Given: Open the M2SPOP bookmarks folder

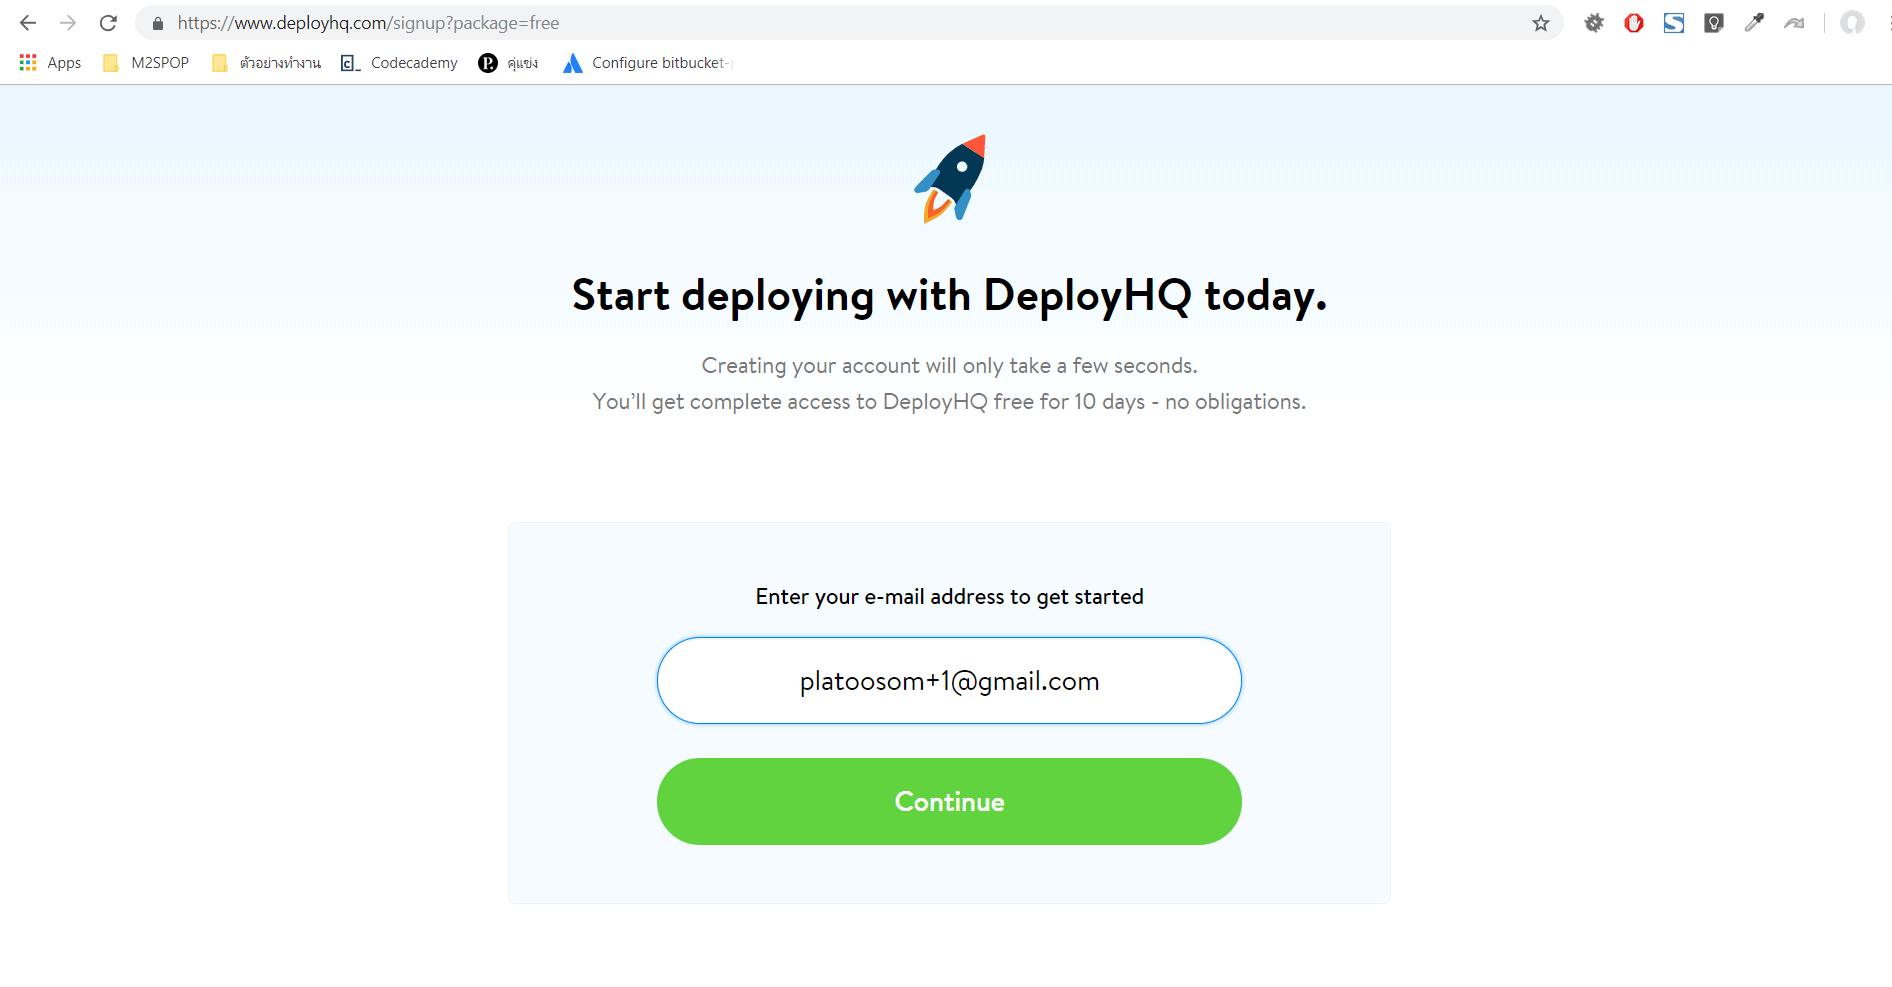Looking at the screenshot, I should coord(145,62).
